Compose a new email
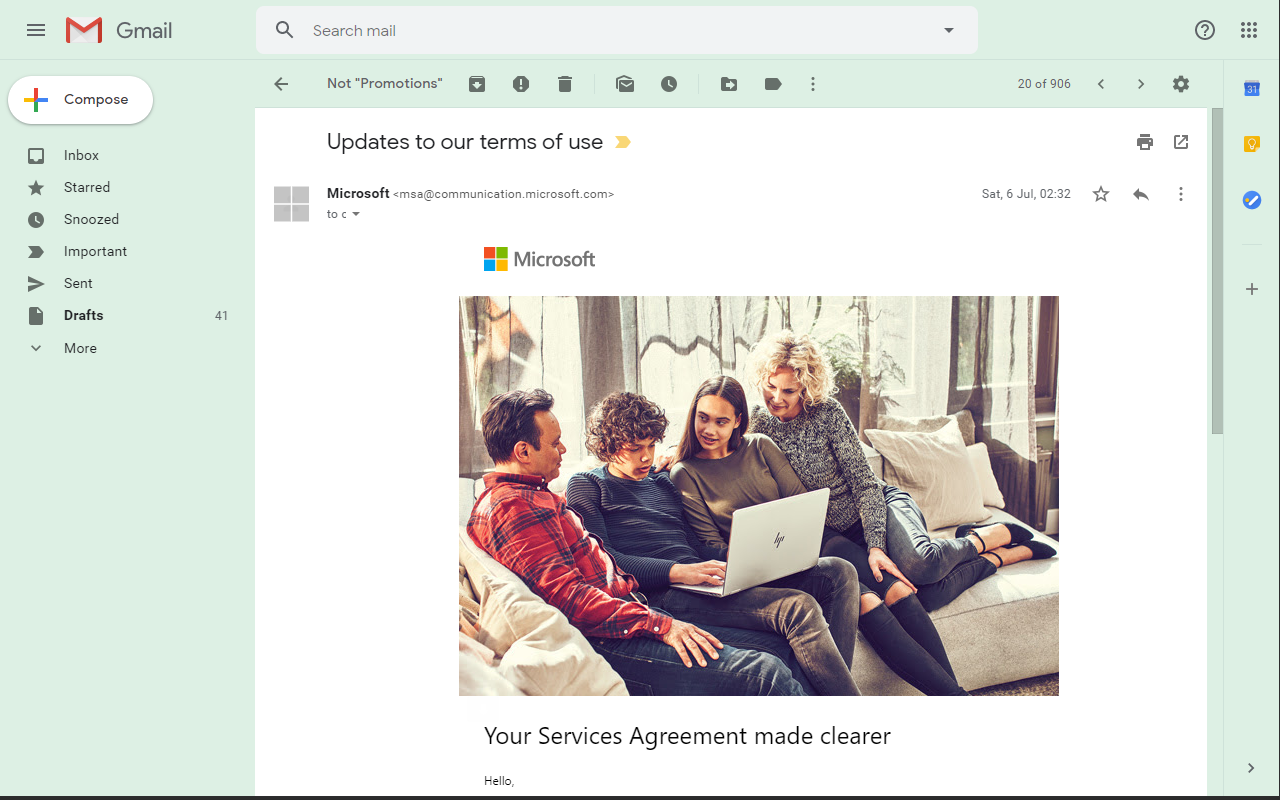 tap(80, 100)
